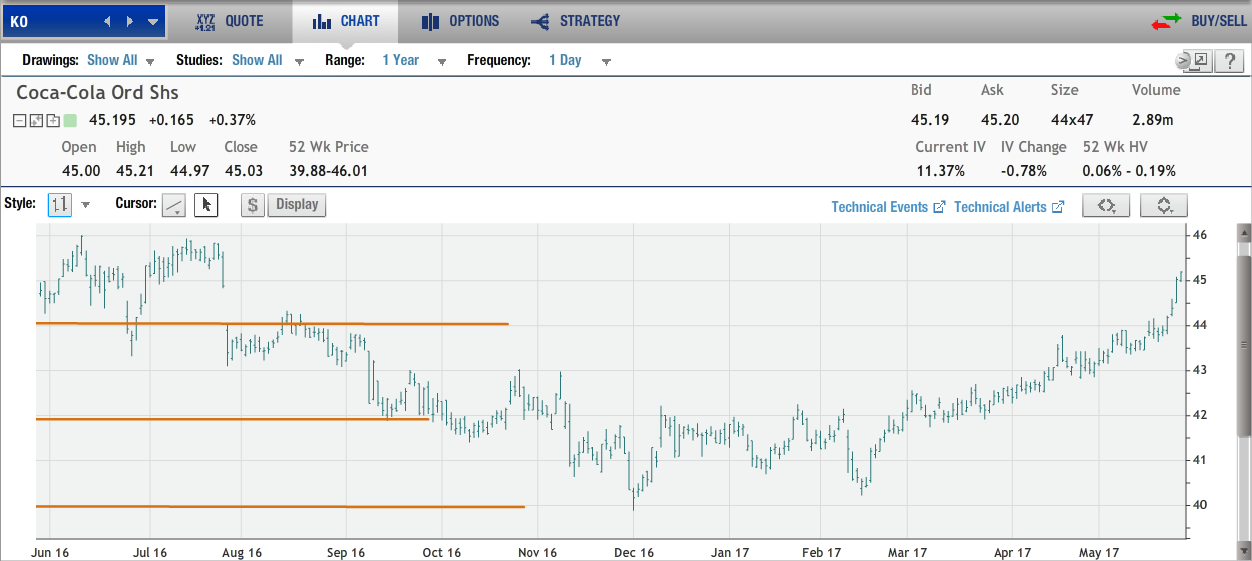Pop out chart into new window
Image resolution: width=1252 pixels, height=561 pixels.
1199,61
